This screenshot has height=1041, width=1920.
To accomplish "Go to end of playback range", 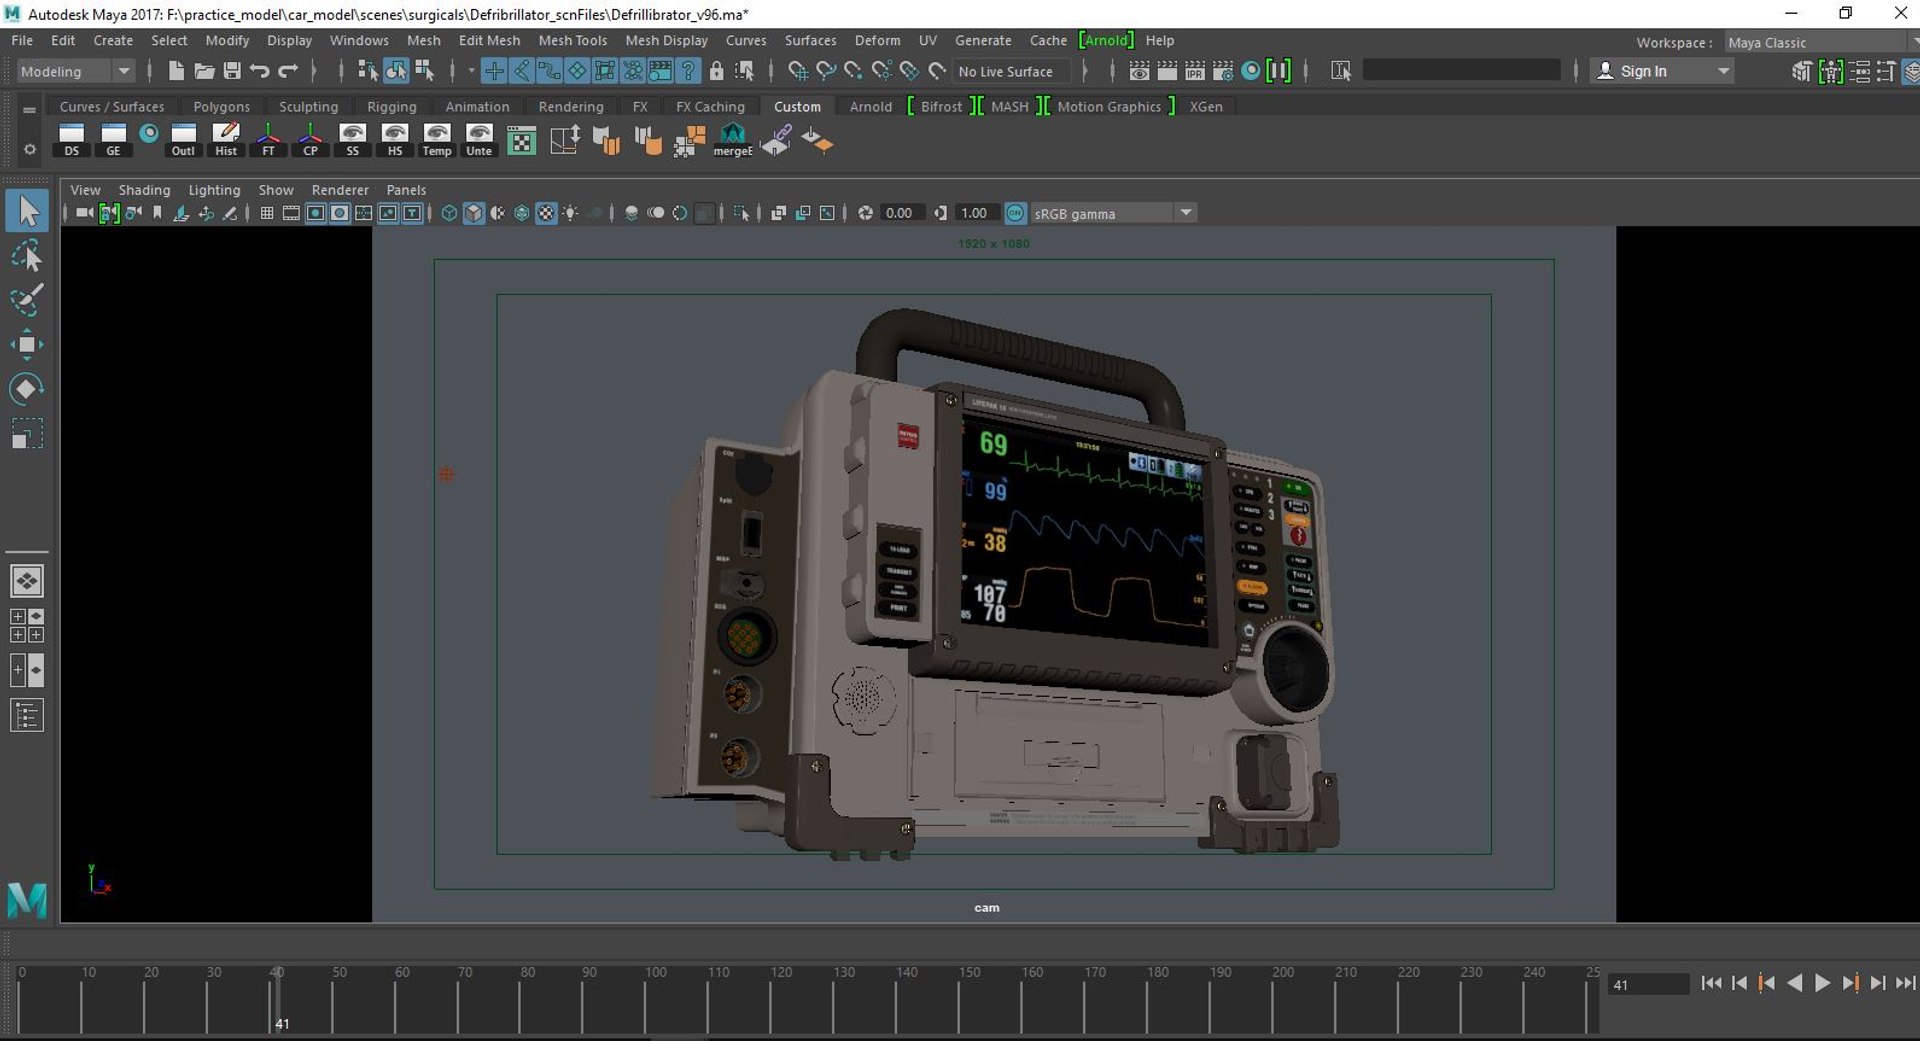I will coord(1906,983).
